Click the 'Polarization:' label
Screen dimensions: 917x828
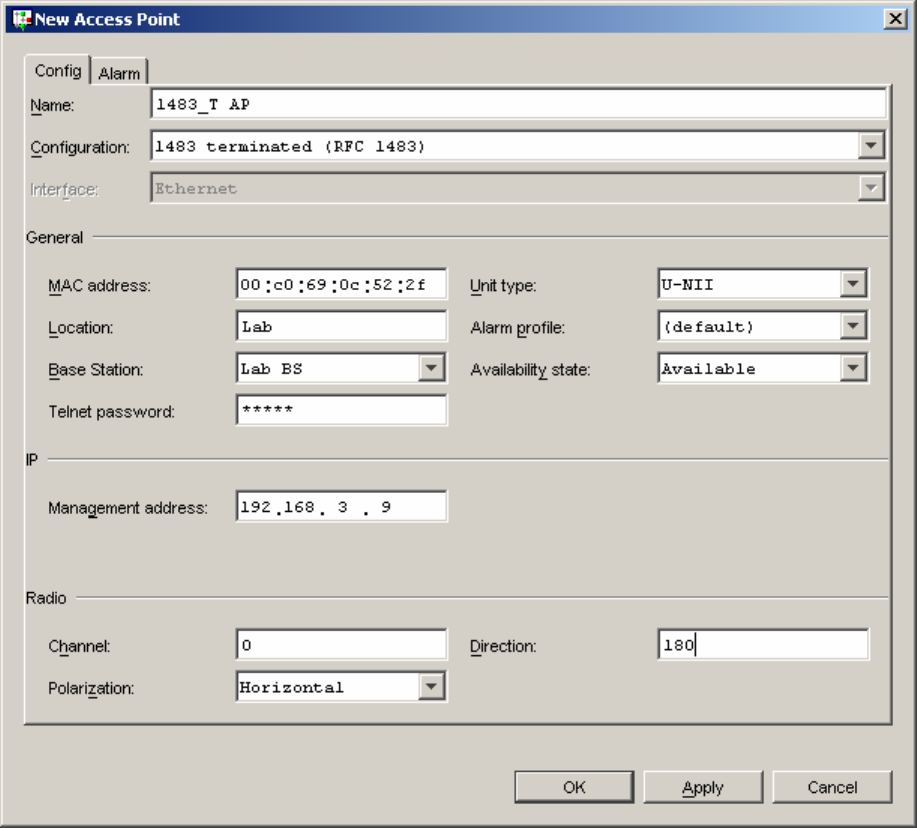point(91,688)
